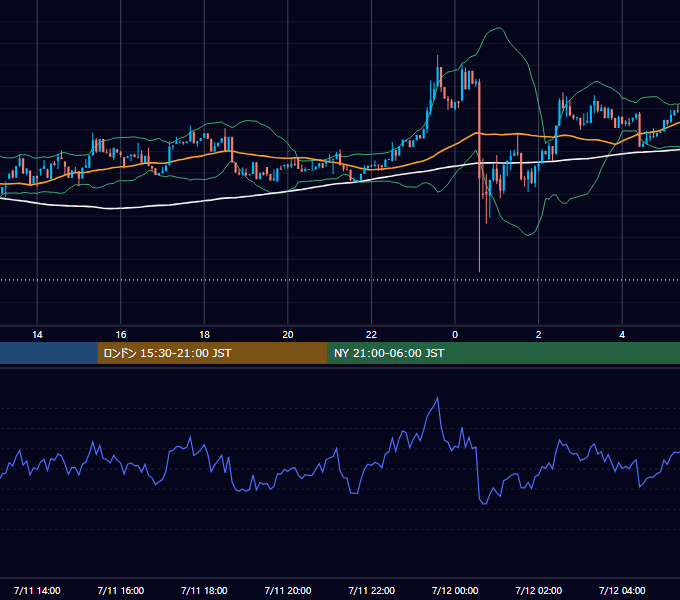
Task: Click the 7/11 16:00 time label
Action: pyautogui.click(x=121, y=590)
